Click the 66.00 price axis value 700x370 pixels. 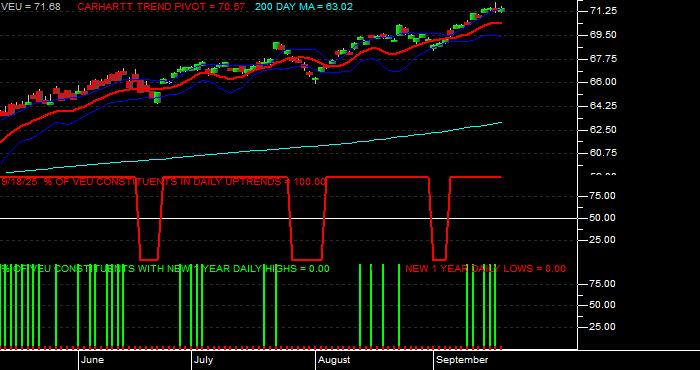pos(603,82)
